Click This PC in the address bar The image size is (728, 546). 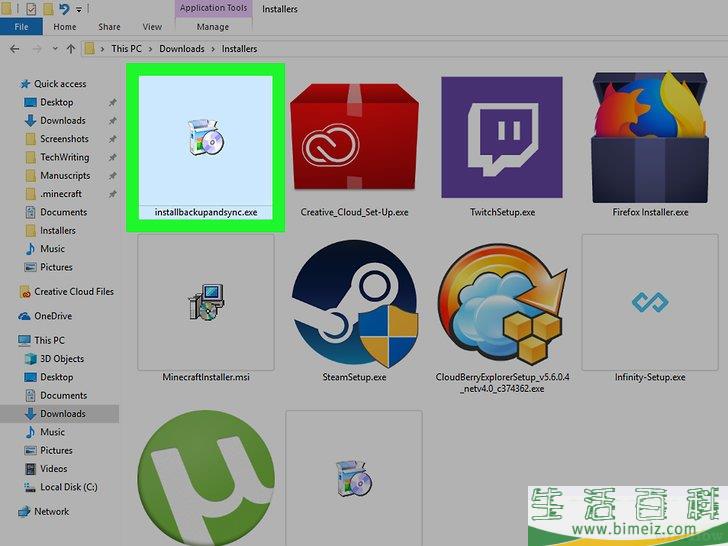[126, 49]
